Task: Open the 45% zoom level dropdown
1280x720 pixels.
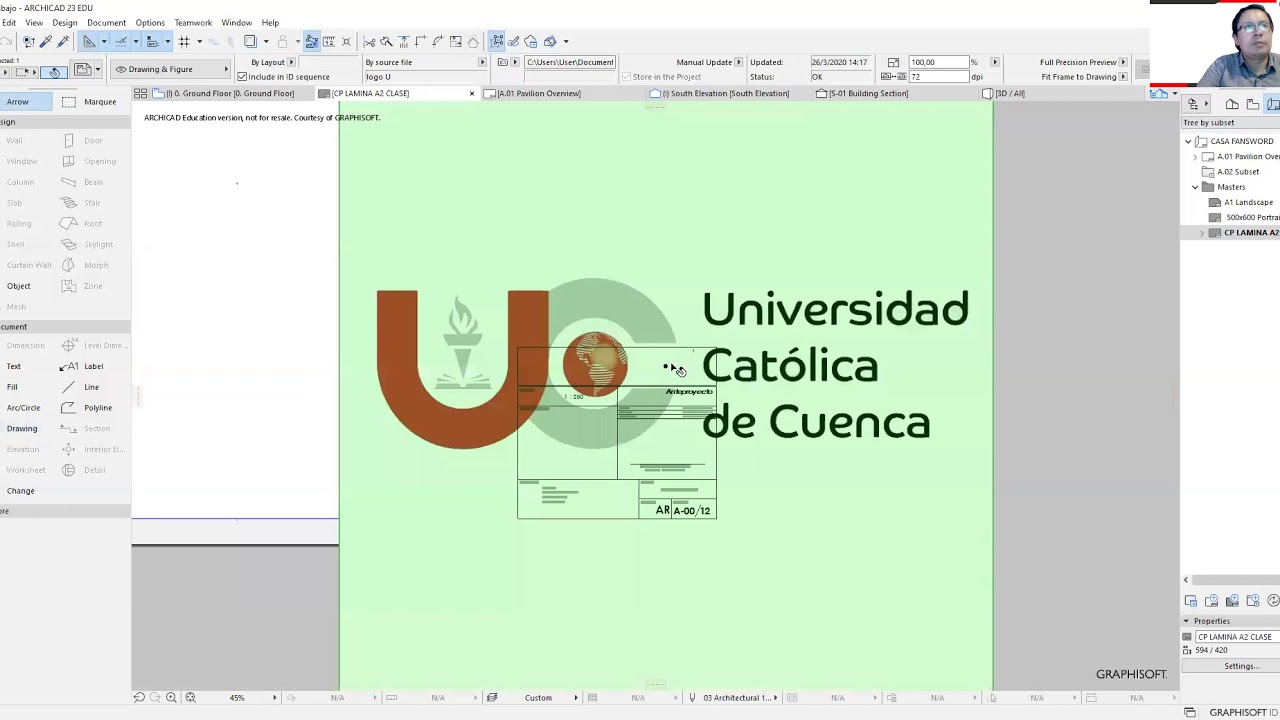Action: tap(275, 697)
